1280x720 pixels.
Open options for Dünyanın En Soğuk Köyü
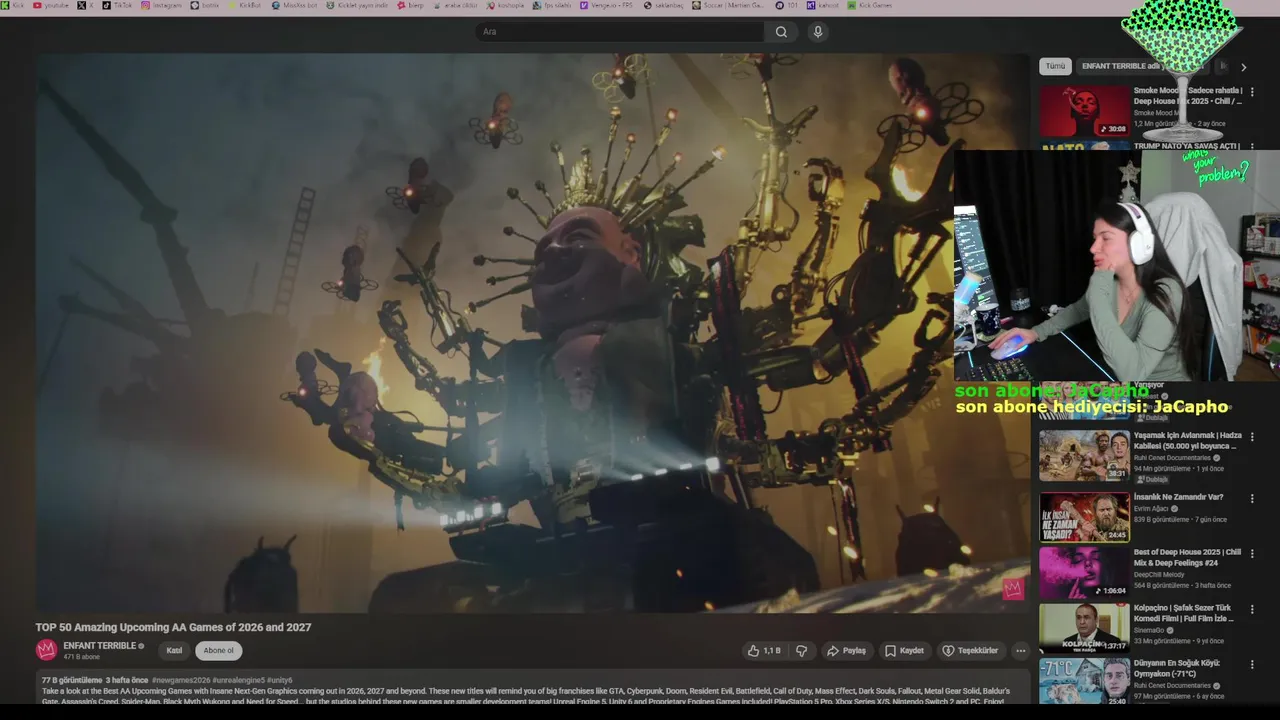(x=1252, y=665)
